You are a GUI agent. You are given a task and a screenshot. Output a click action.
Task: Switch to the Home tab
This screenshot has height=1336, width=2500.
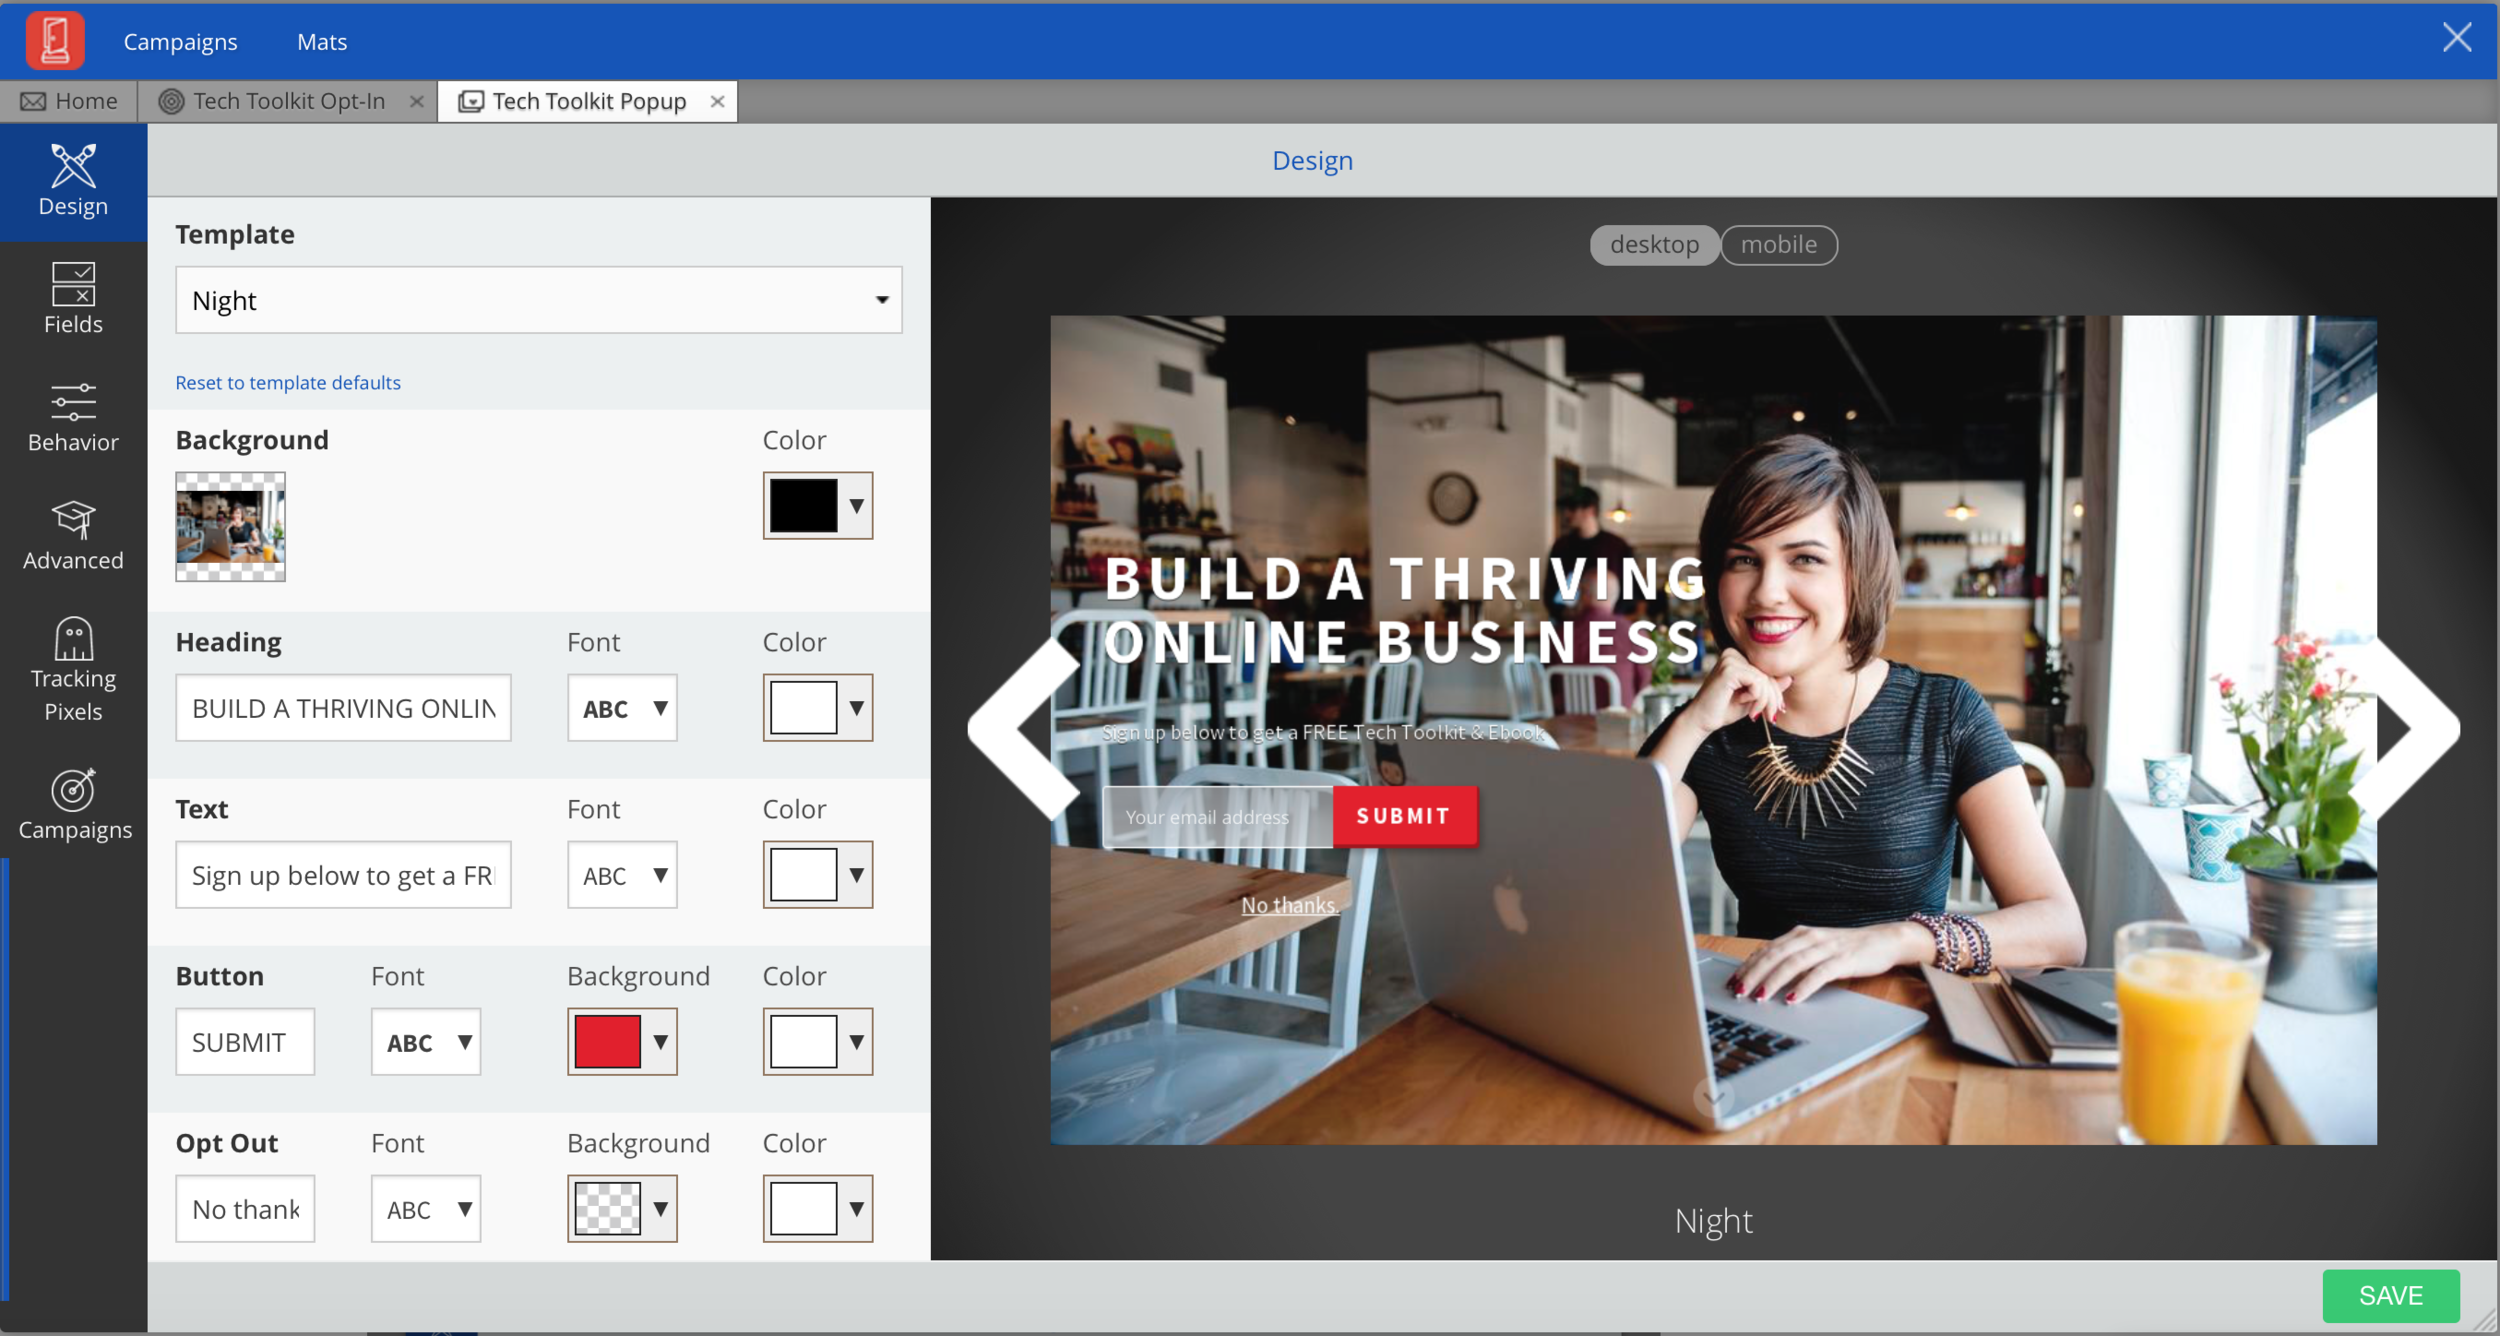coord(68,101)
